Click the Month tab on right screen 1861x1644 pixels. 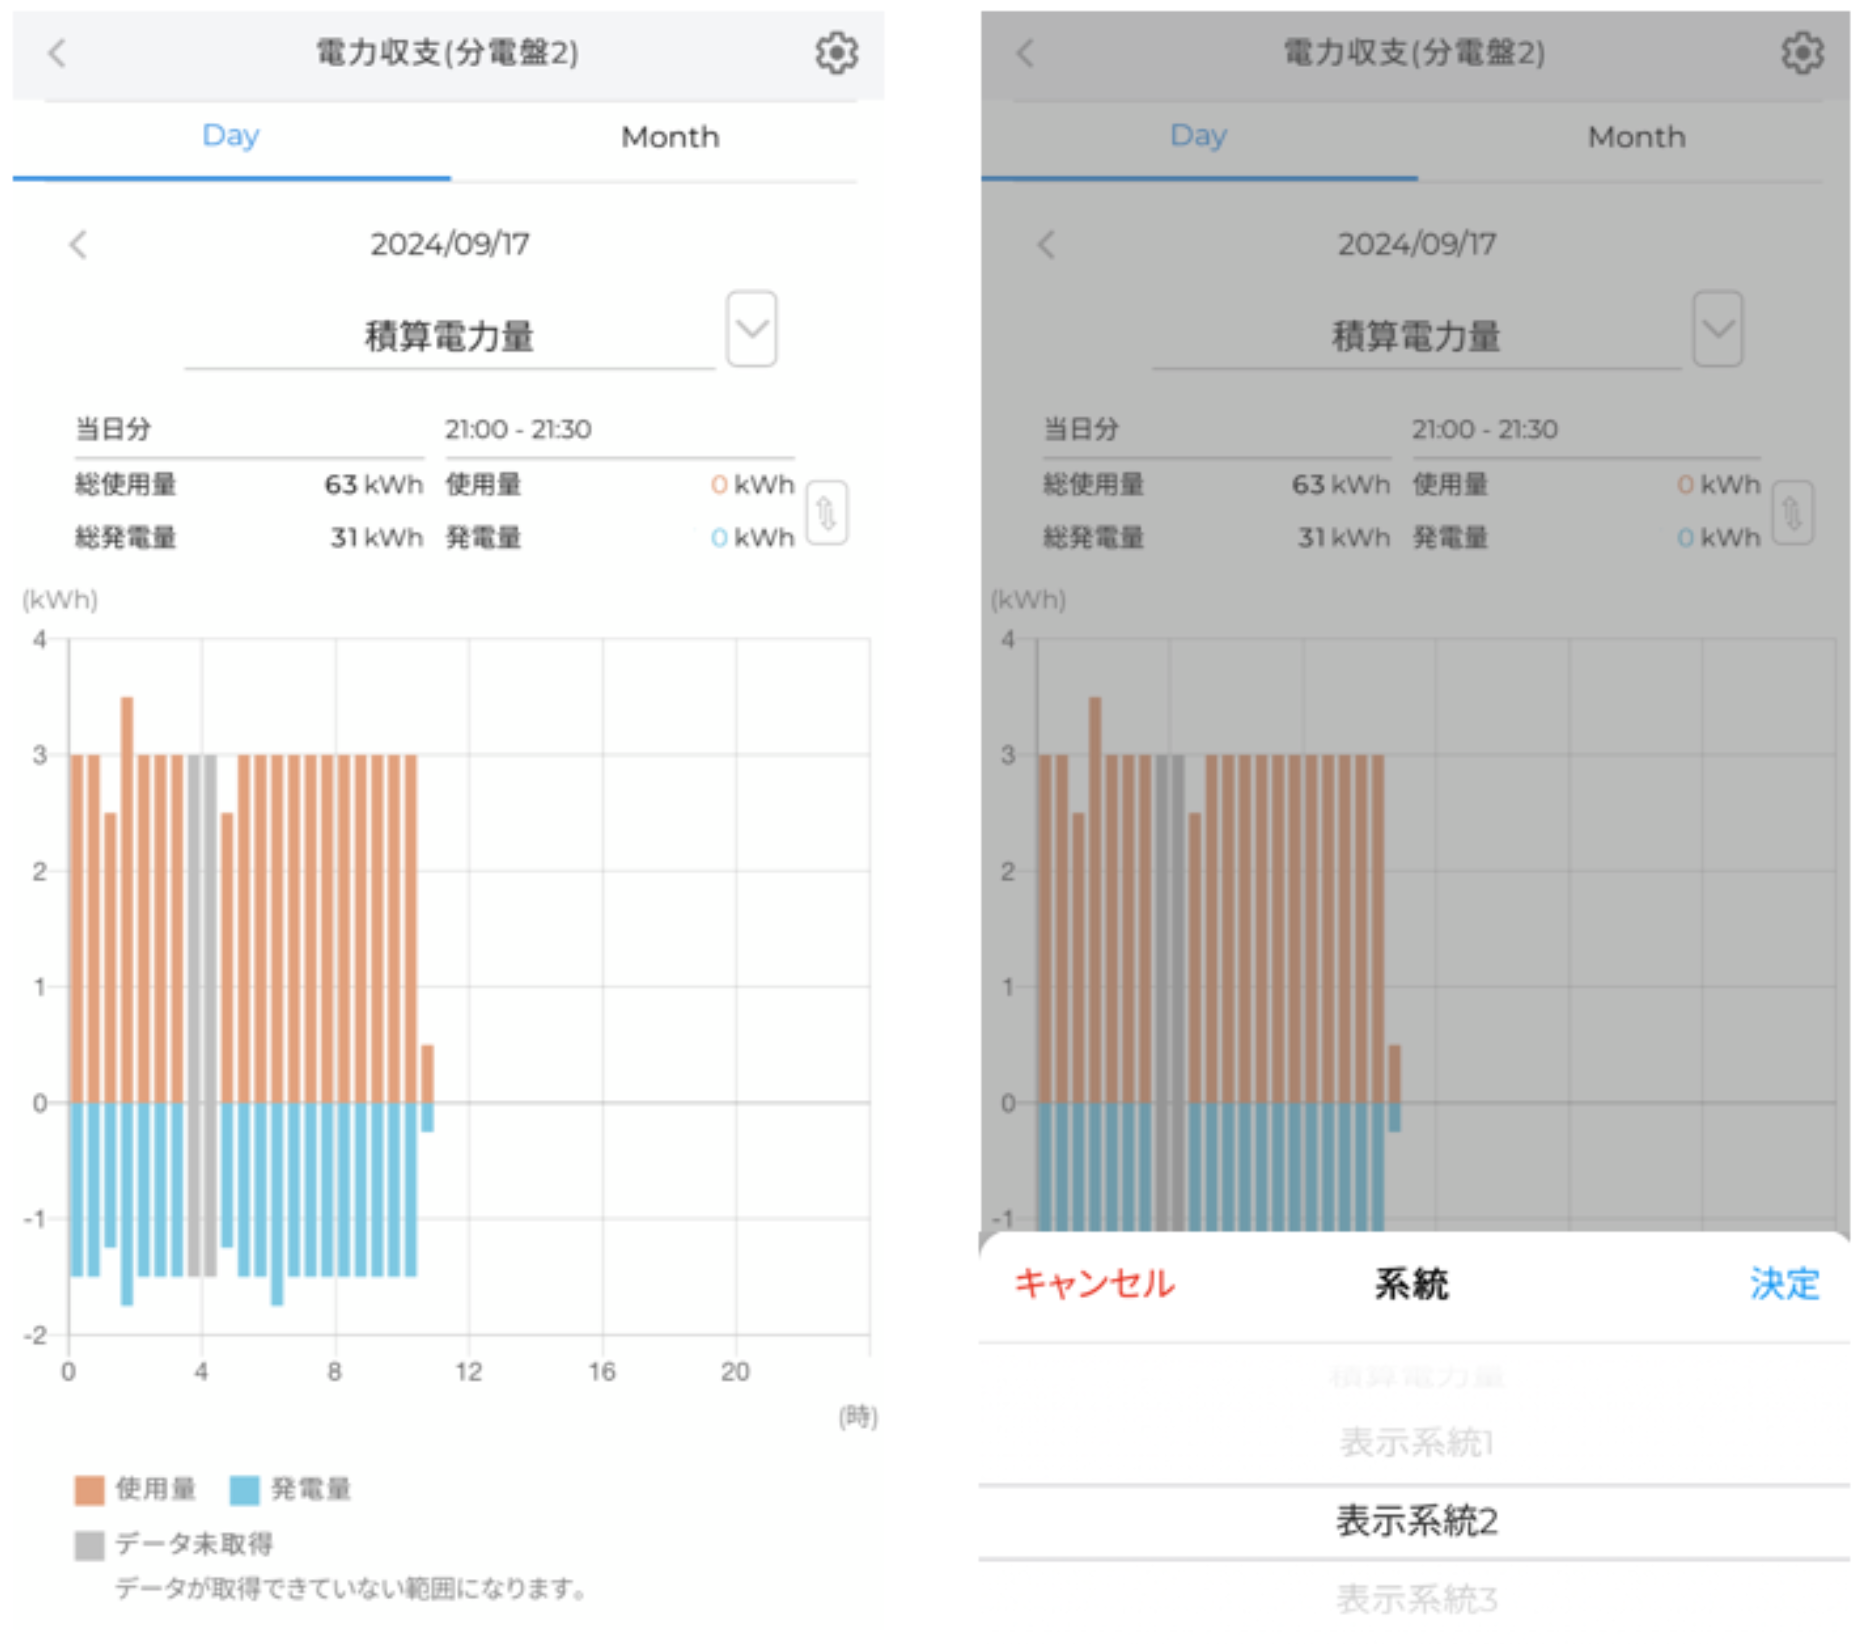tap(1636, 137)
